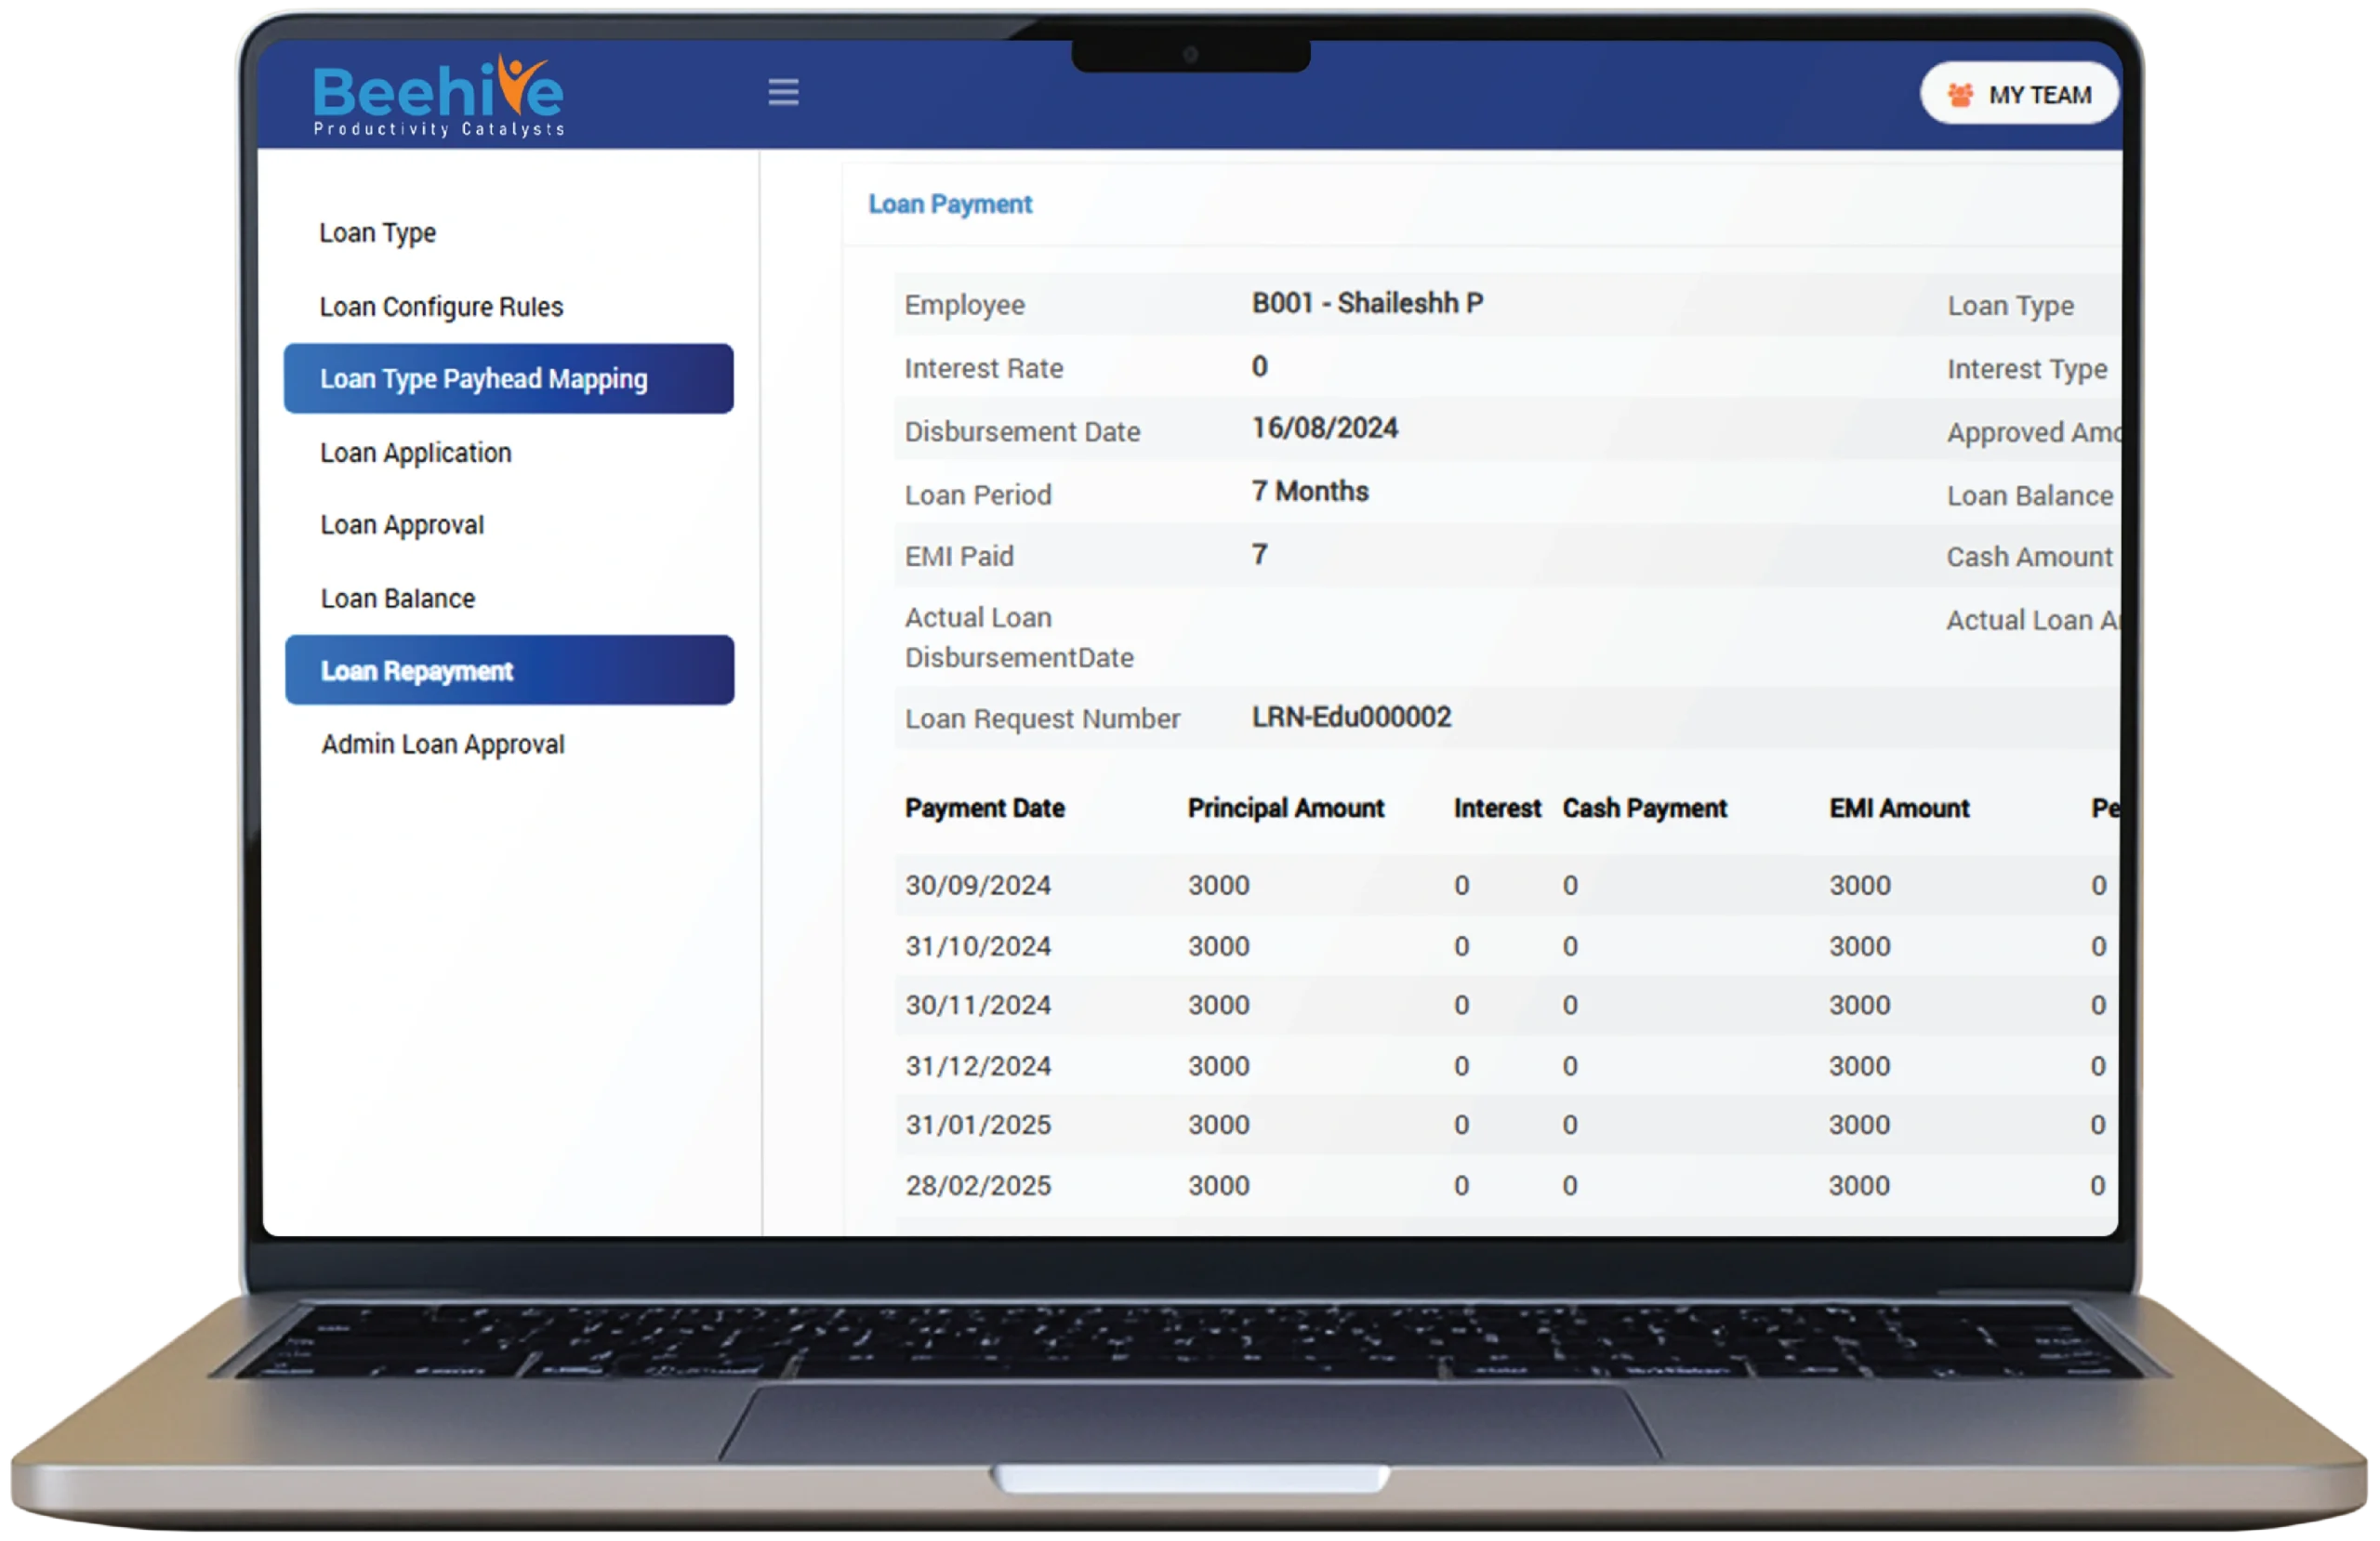Click loan request number LRN-Edu000002
Screen dimensions: 2380x1541
(x=1350, y=717)
